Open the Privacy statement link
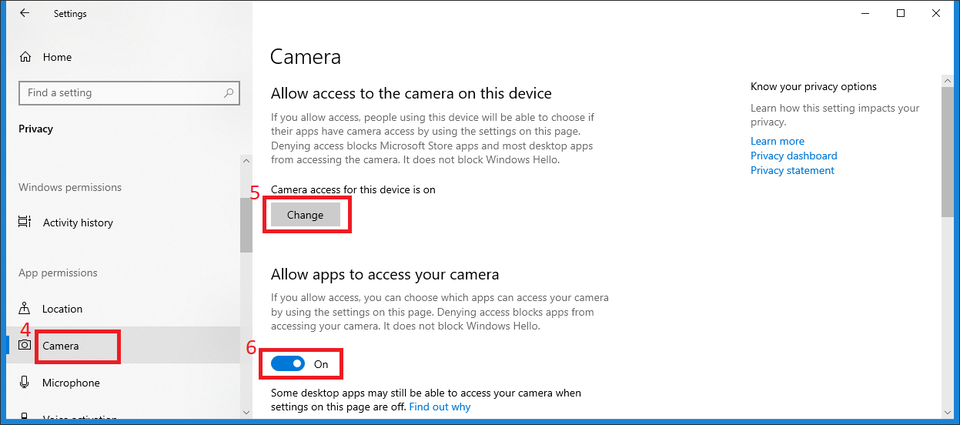This screenshot has width=960, height=425. [x=792, y=171]
